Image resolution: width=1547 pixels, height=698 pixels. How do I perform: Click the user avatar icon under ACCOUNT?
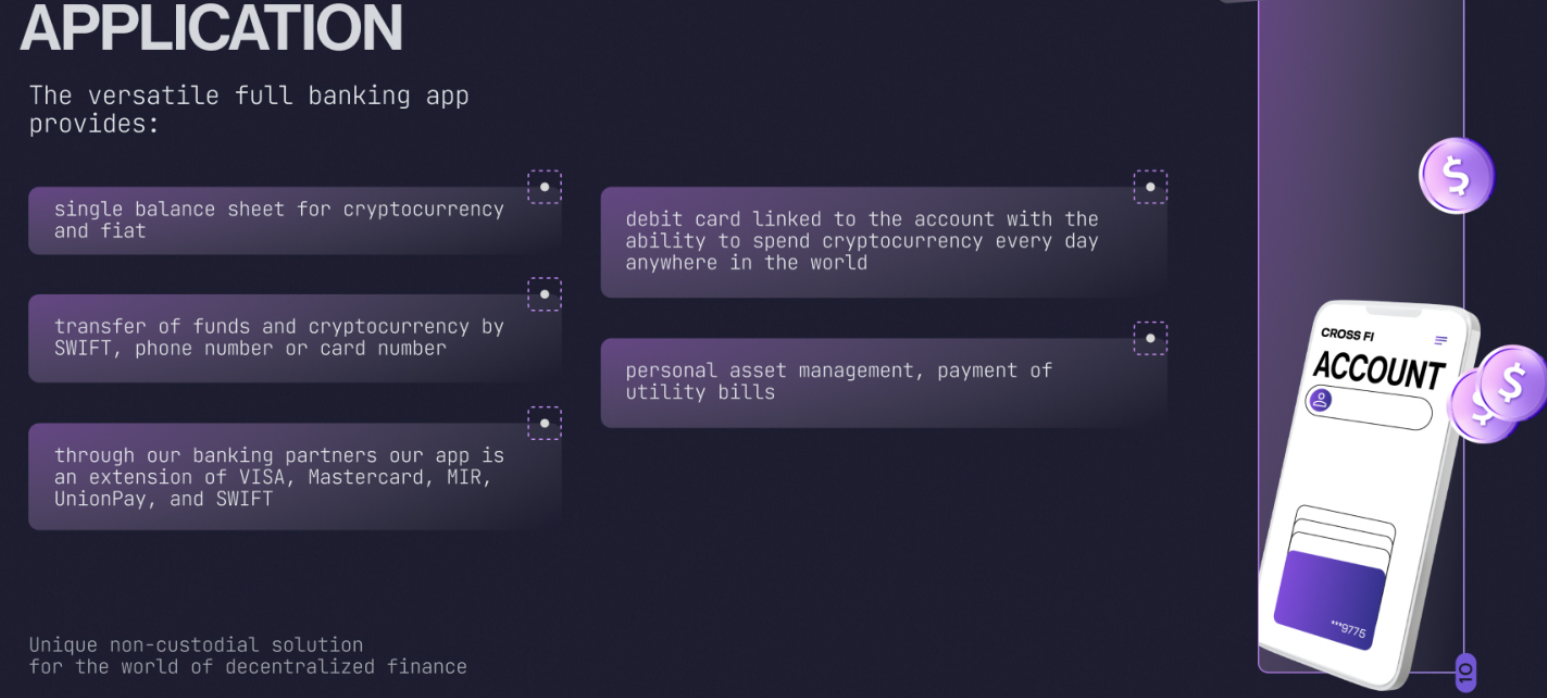point(1321,402)
